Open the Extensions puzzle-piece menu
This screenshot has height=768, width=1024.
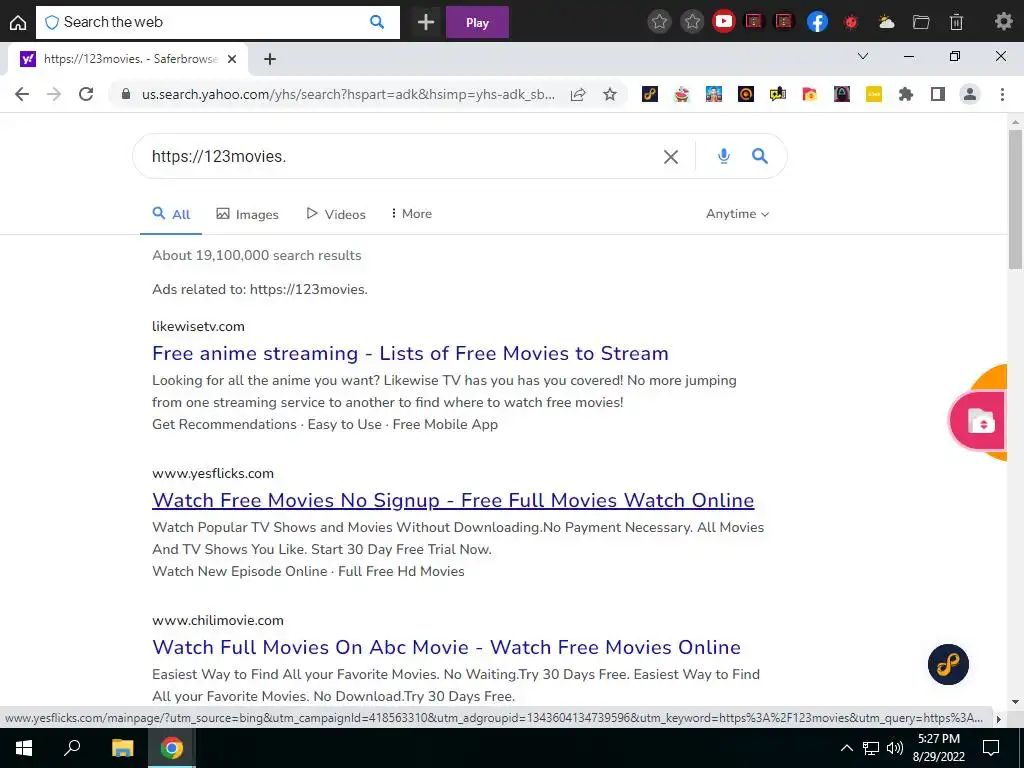click(906, 94)
